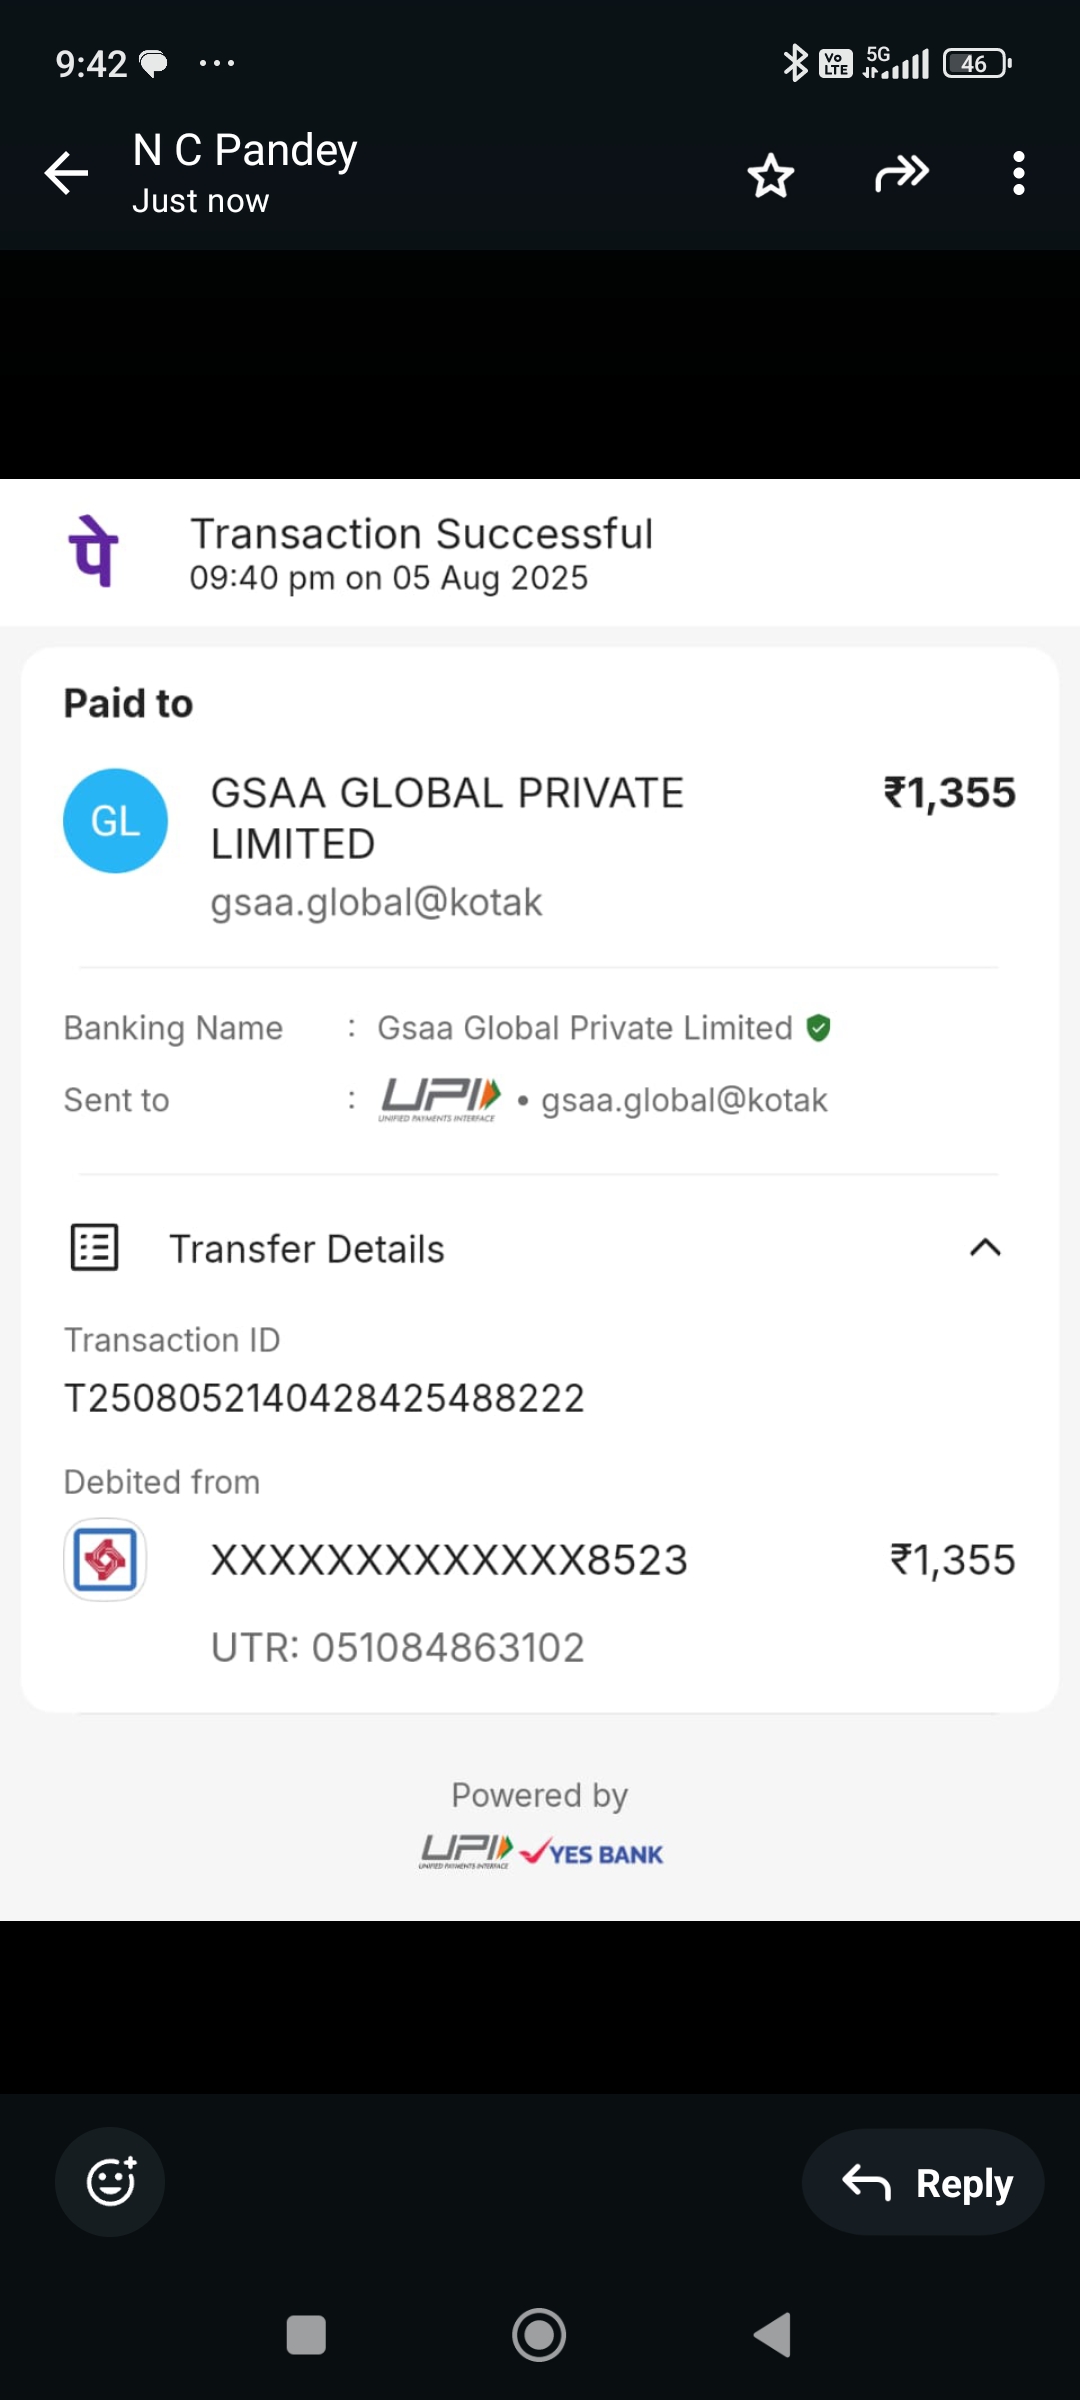Tap the debited bank logo icon

pyautogui.click(x=105, y=1560)
